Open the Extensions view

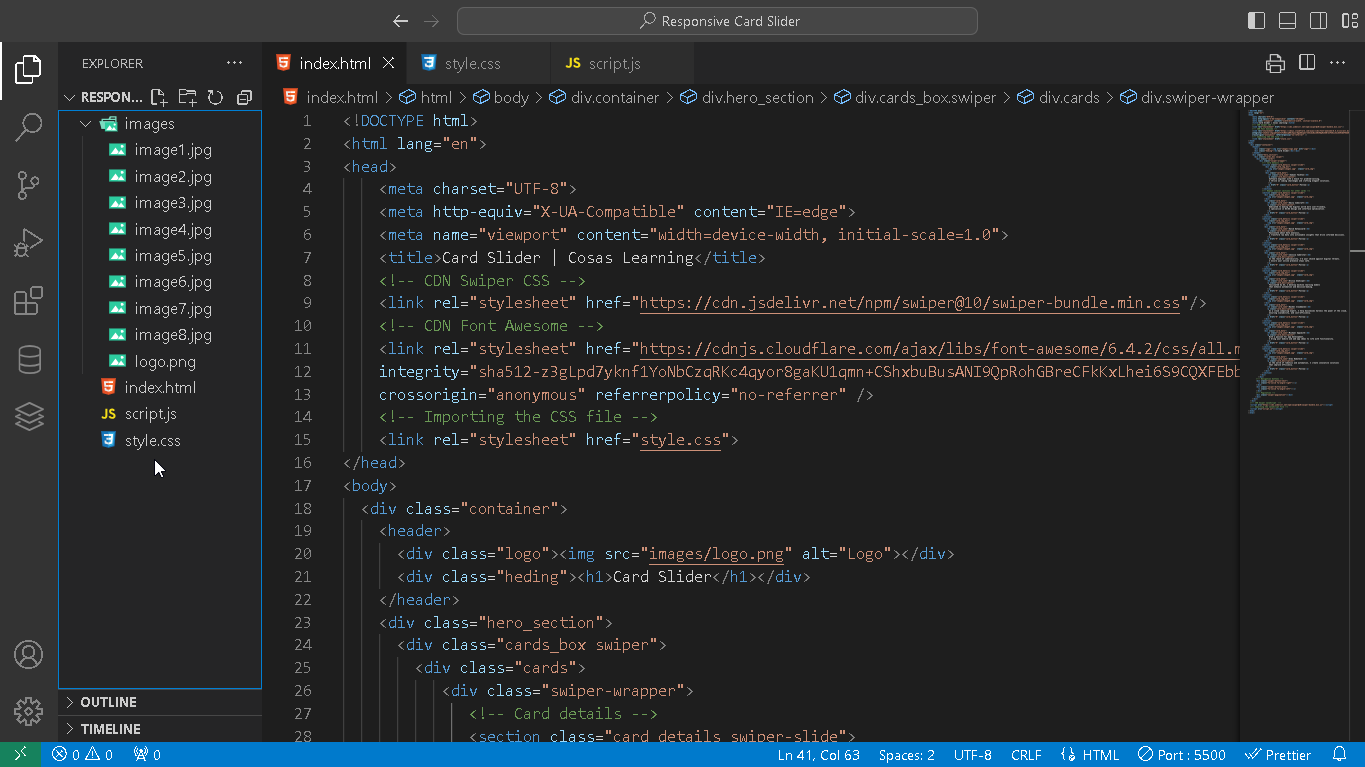tap(28, 298)
